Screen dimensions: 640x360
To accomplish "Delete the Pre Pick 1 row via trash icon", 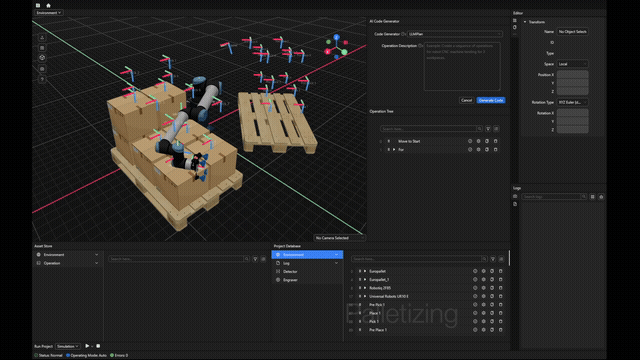I will 500,304.
